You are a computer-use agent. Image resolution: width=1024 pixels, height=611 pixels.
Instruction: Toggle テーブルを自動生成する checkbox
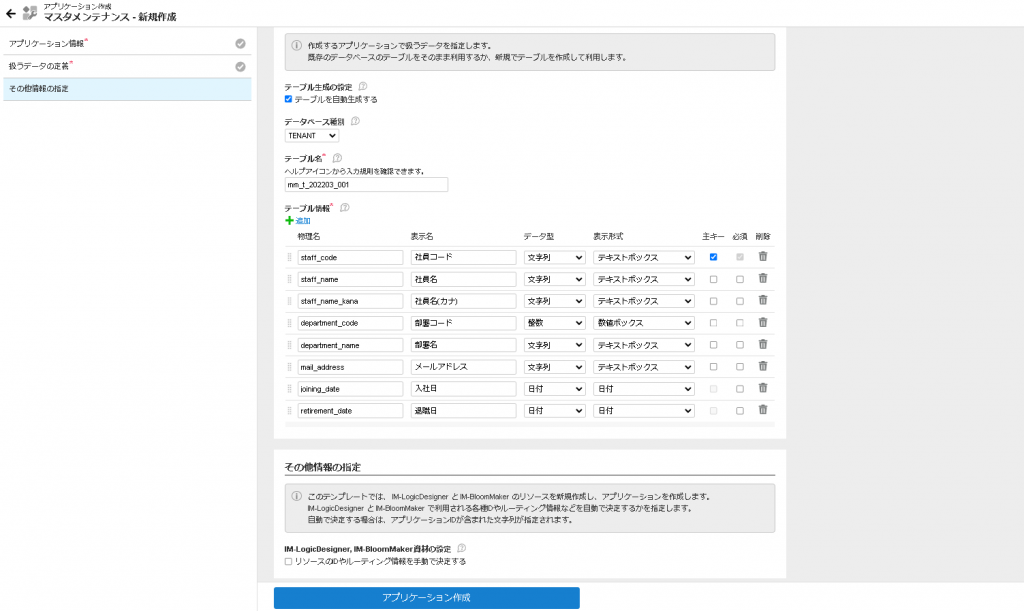click(288, 99)
